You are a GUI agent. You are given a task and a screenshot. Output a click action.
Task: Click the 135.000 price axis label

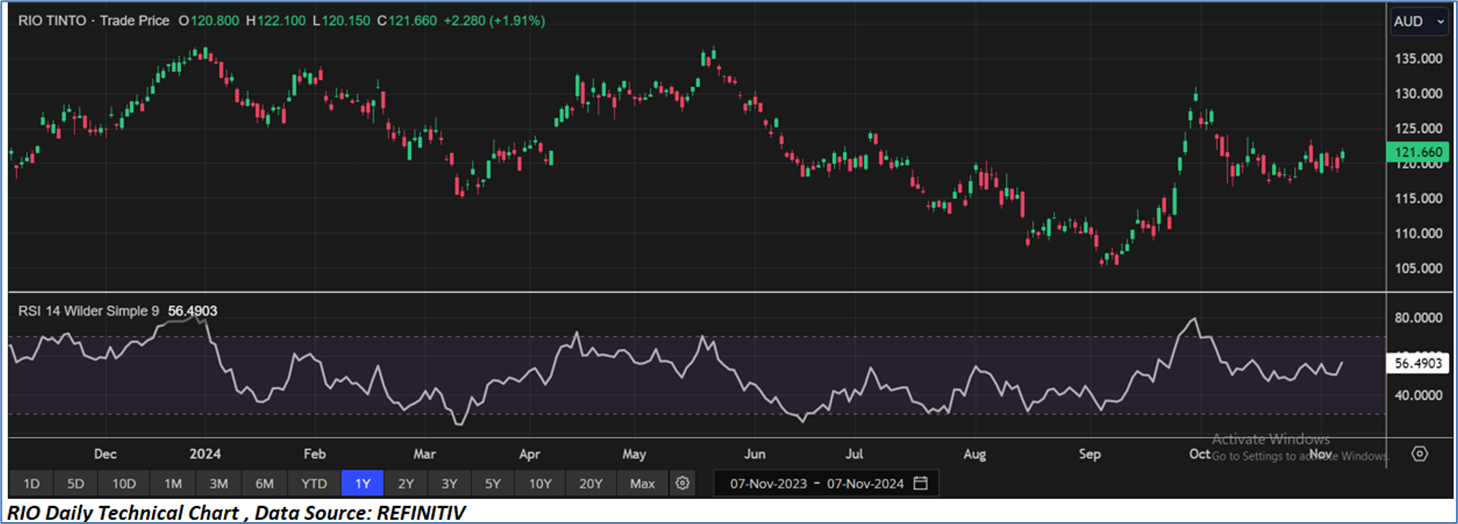click(x=1417, y=59)
